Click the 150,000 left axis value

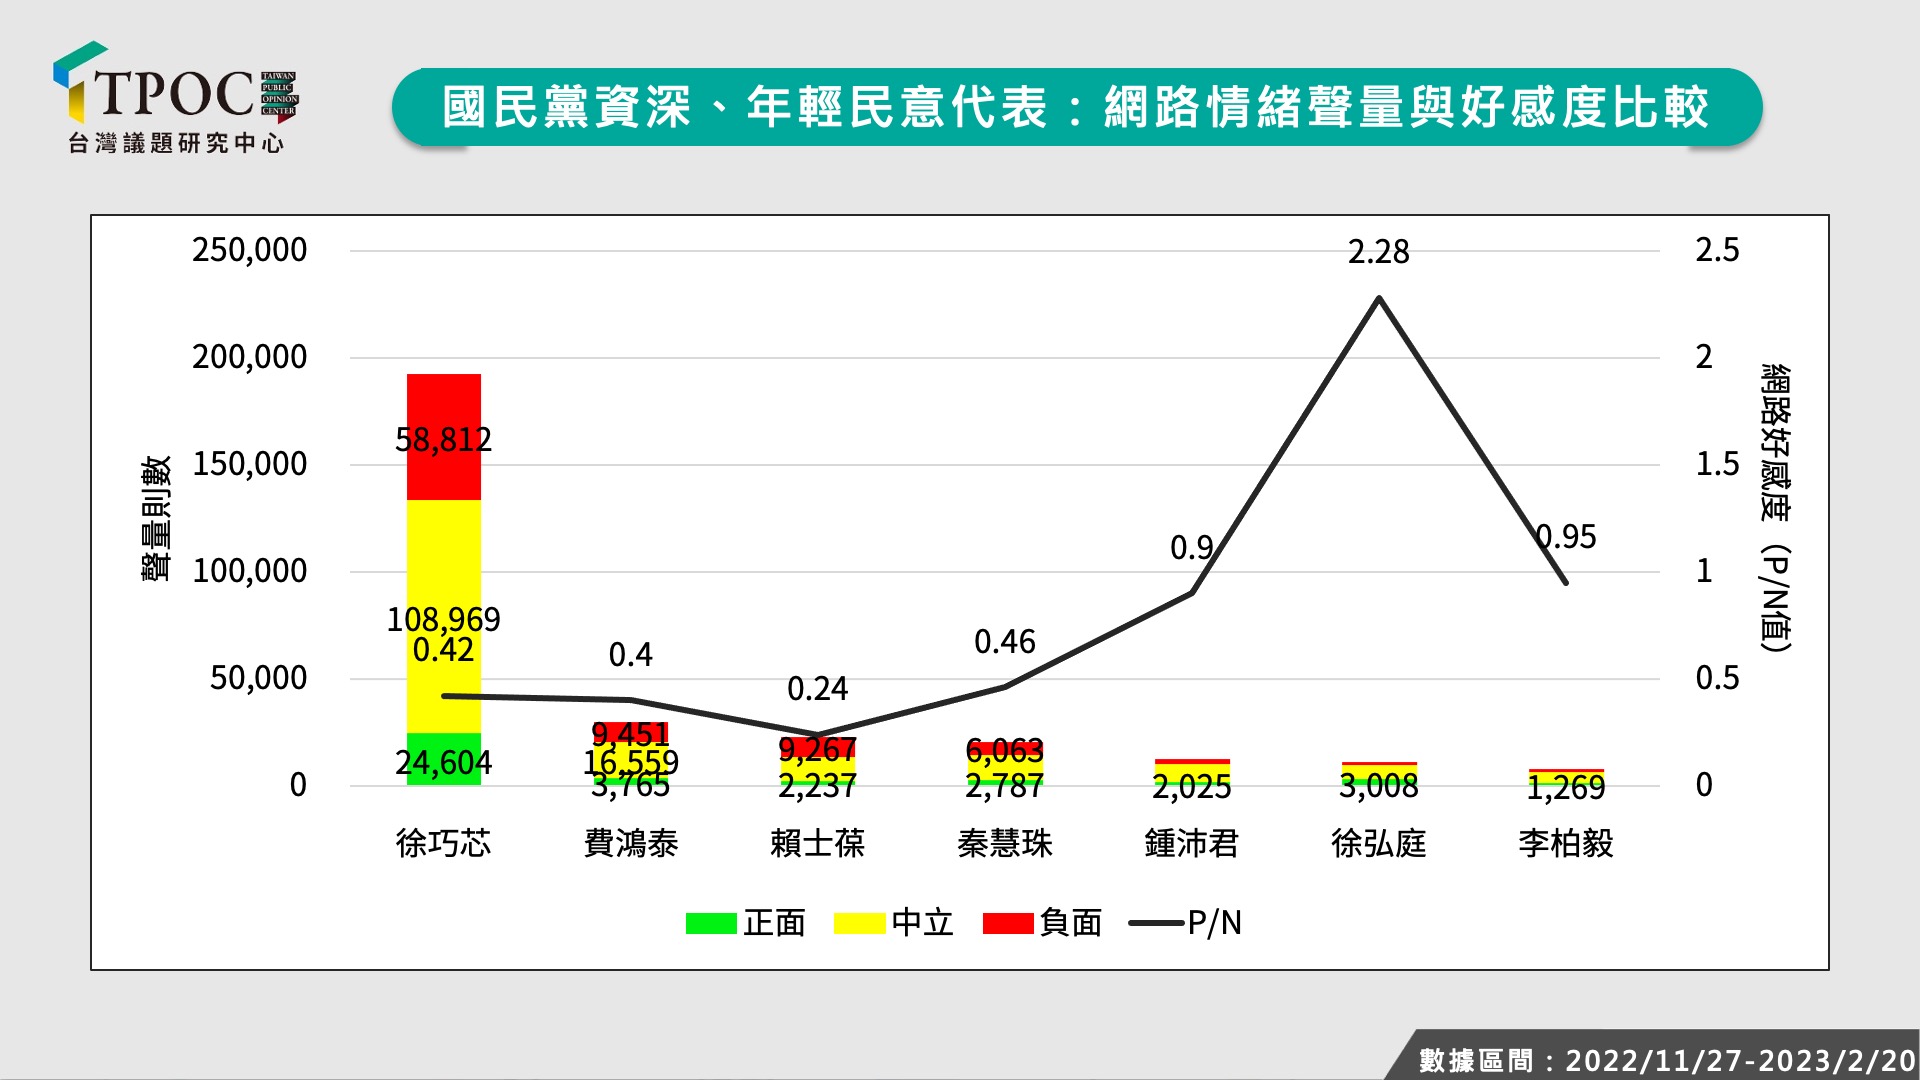pos(250,464)
